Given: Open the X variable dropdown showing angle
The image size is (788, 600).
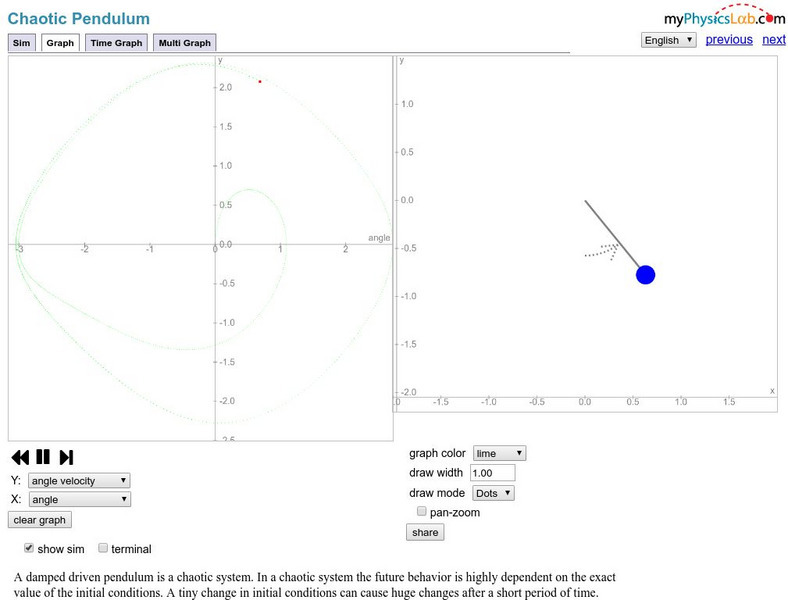Looking at the screenshot, I should (x=79, y=499).
